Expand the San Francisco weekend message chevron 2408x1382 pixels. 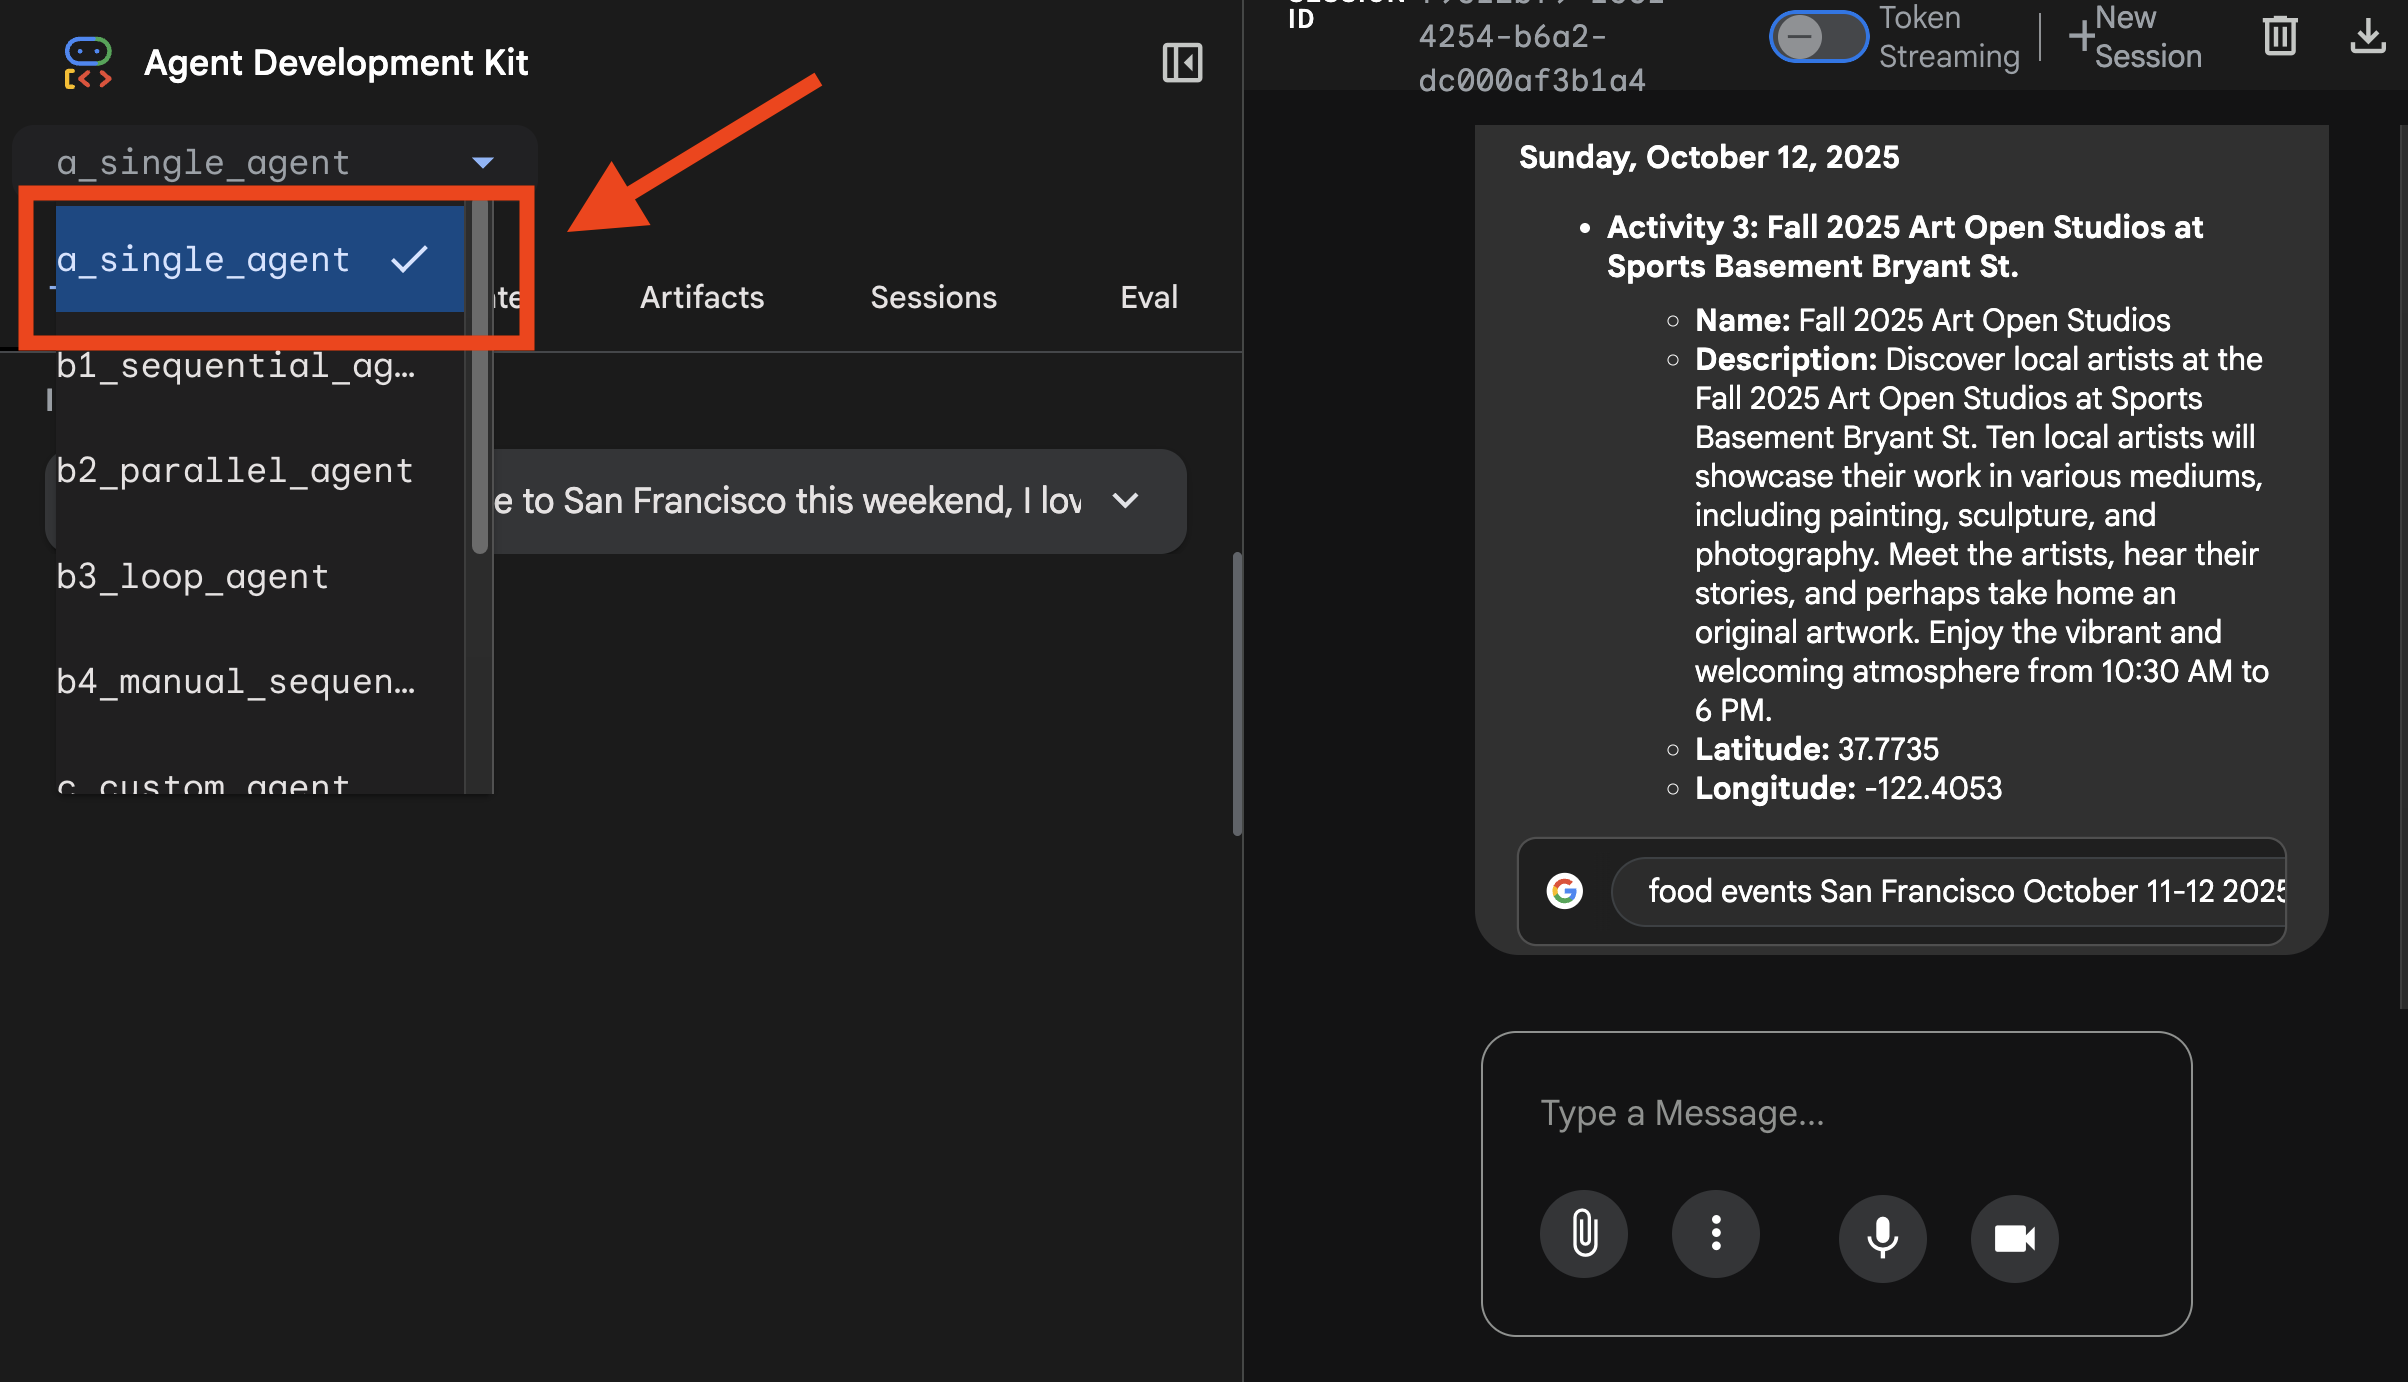click(x=1126, y=500)
